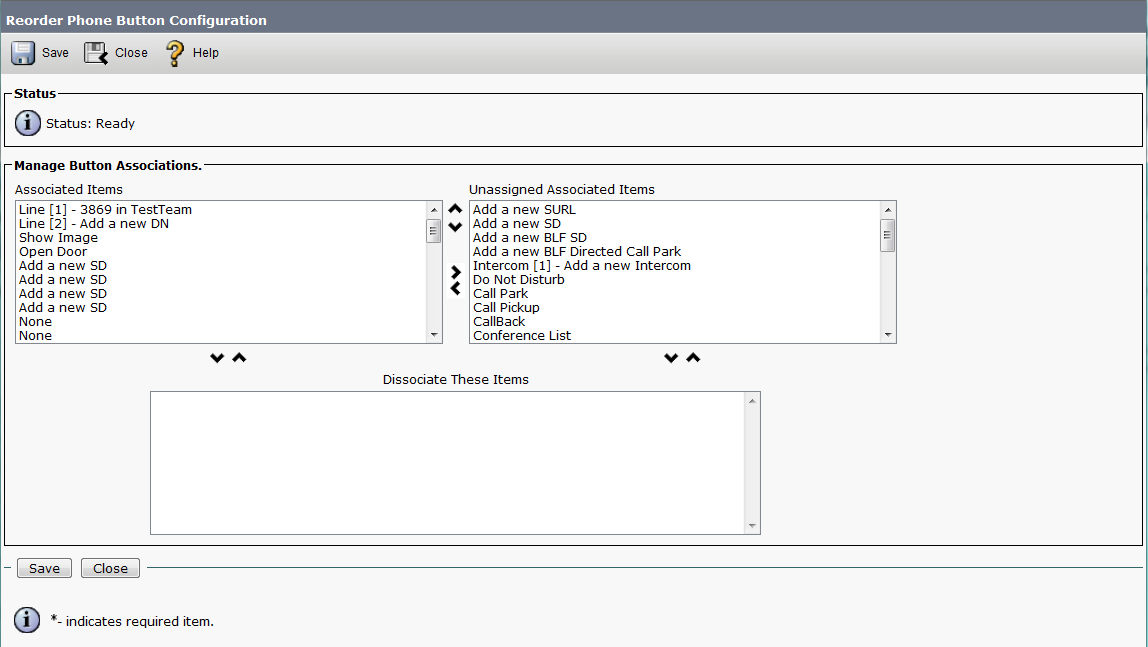Select 'Open Door' in Associated Items
This screenshot has height=647, width=1148.
(x=53, y=252)
